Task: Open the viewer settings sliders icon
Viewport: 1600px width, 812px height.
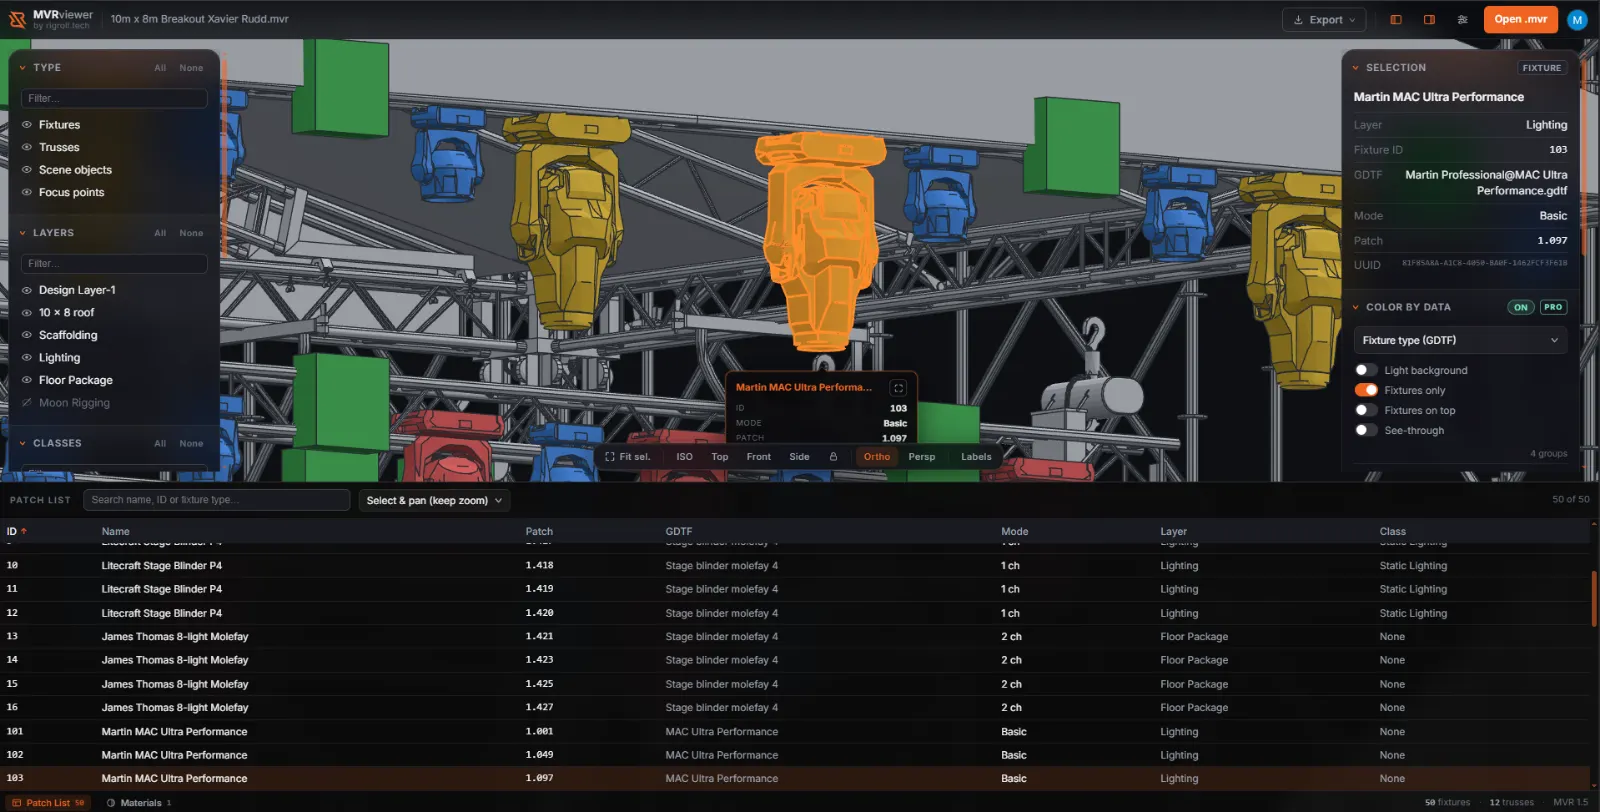Action: click(1463, 19)
